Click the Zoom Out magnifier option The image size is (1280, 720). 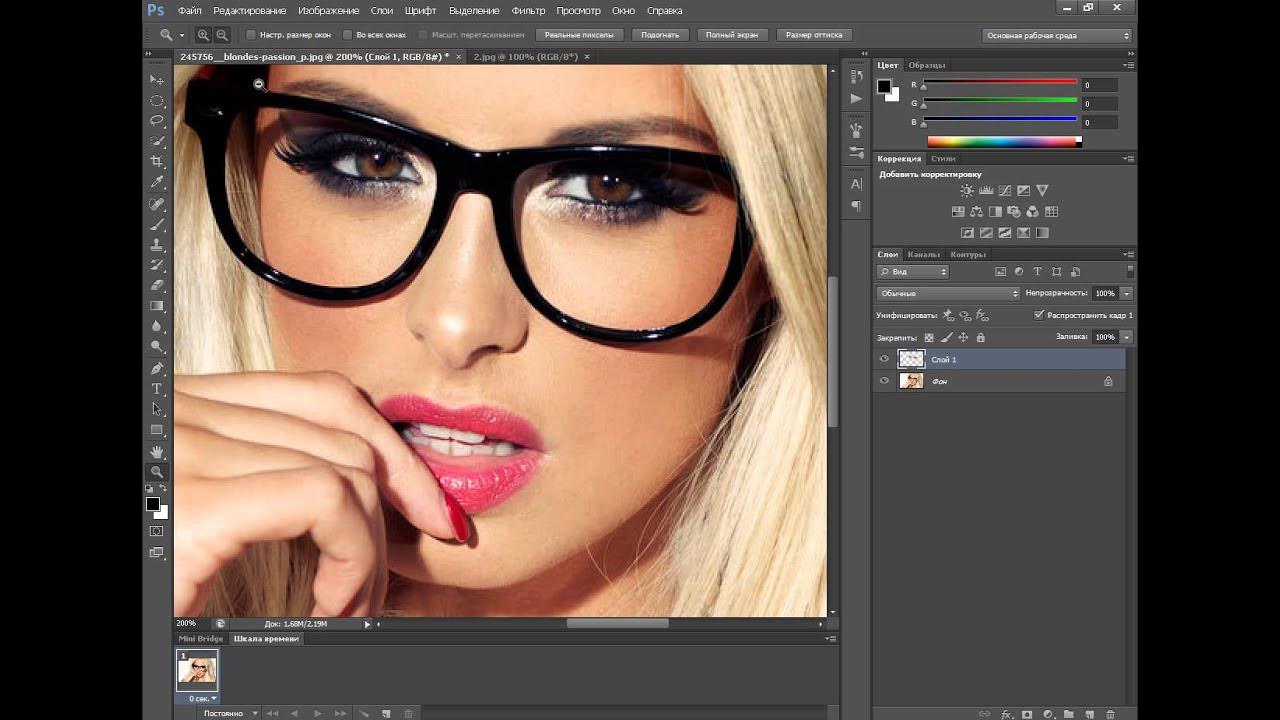pos(221,35)
